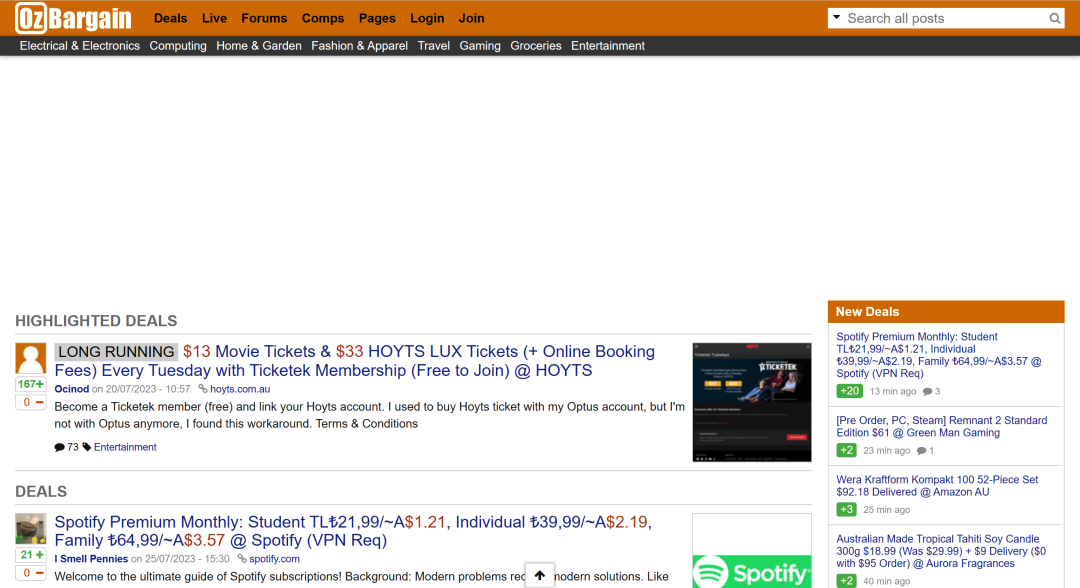Click the +3 badge on Wera Kraftform deal
This screenshot has width=1080, height=588.
coord(847,510)
